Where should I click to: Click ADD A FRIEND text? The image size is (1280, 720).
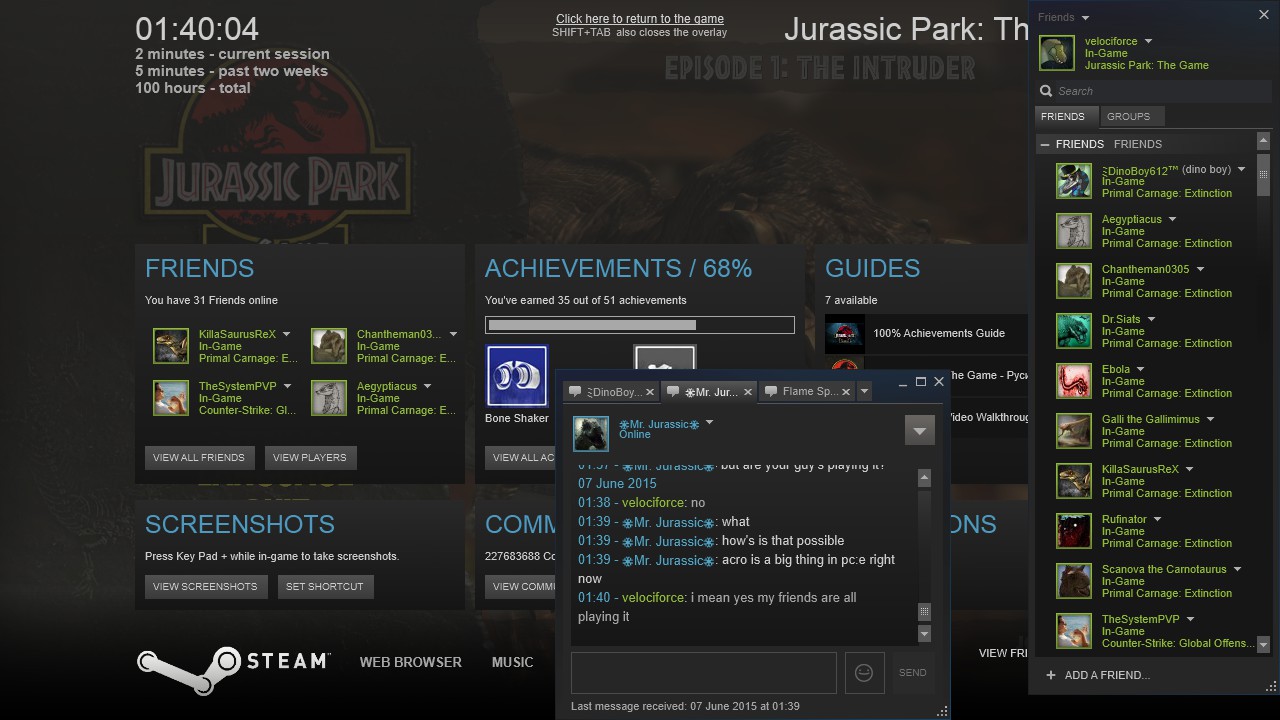pos(1107,675)
